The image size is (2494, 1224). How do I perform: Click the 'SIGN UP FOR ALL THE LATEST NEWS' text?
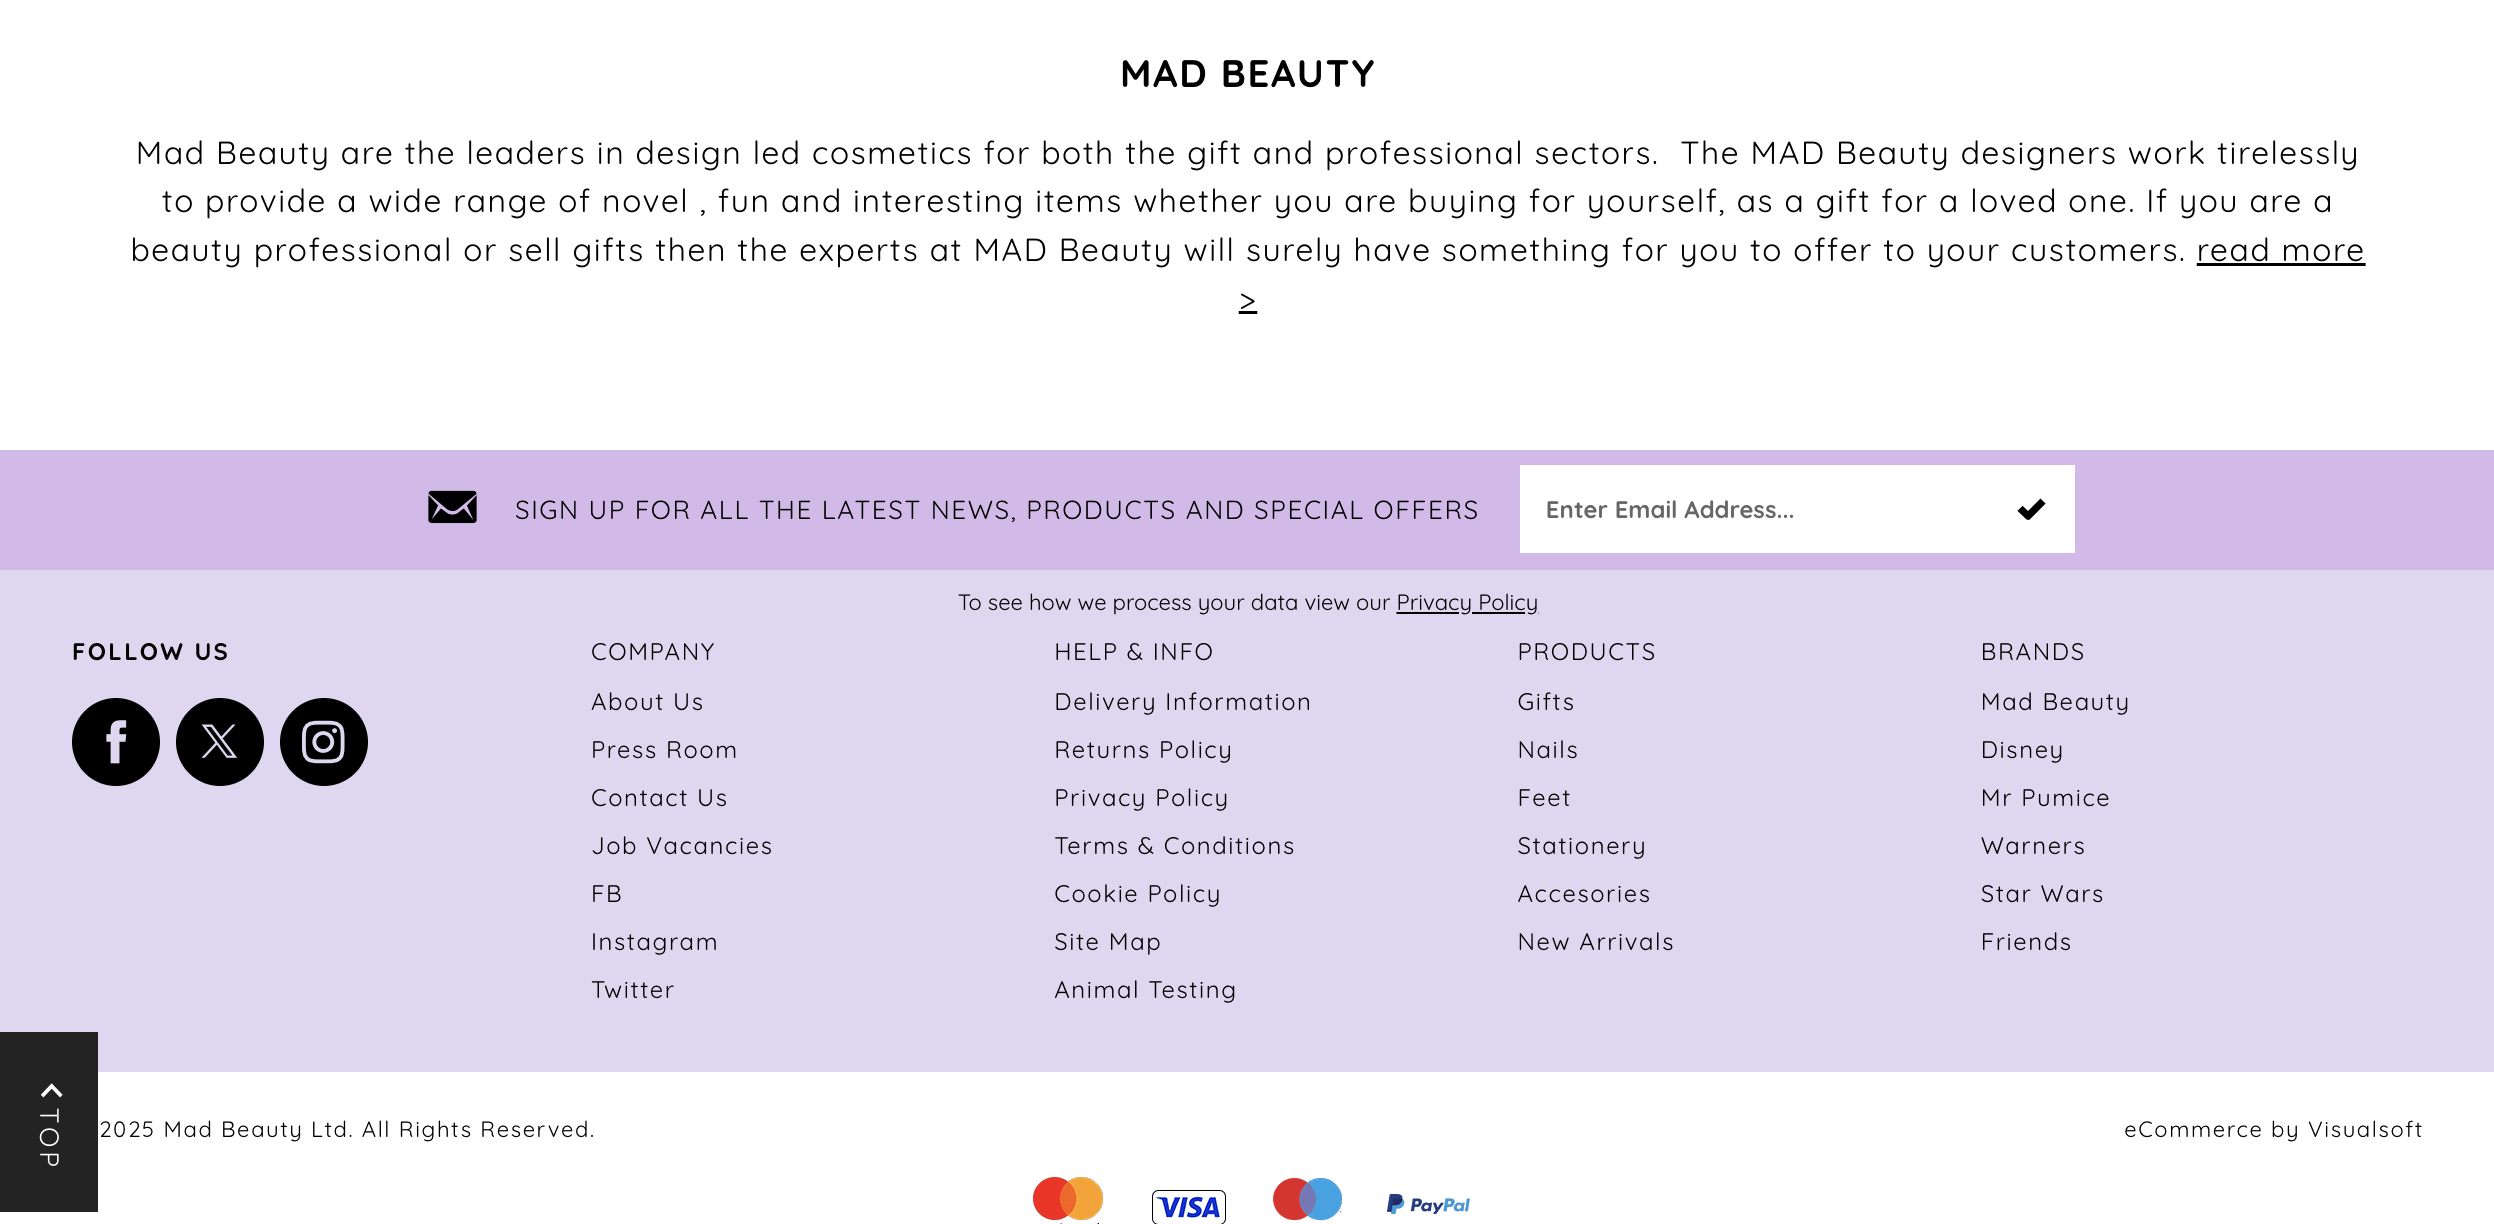(x=996, y=510)
